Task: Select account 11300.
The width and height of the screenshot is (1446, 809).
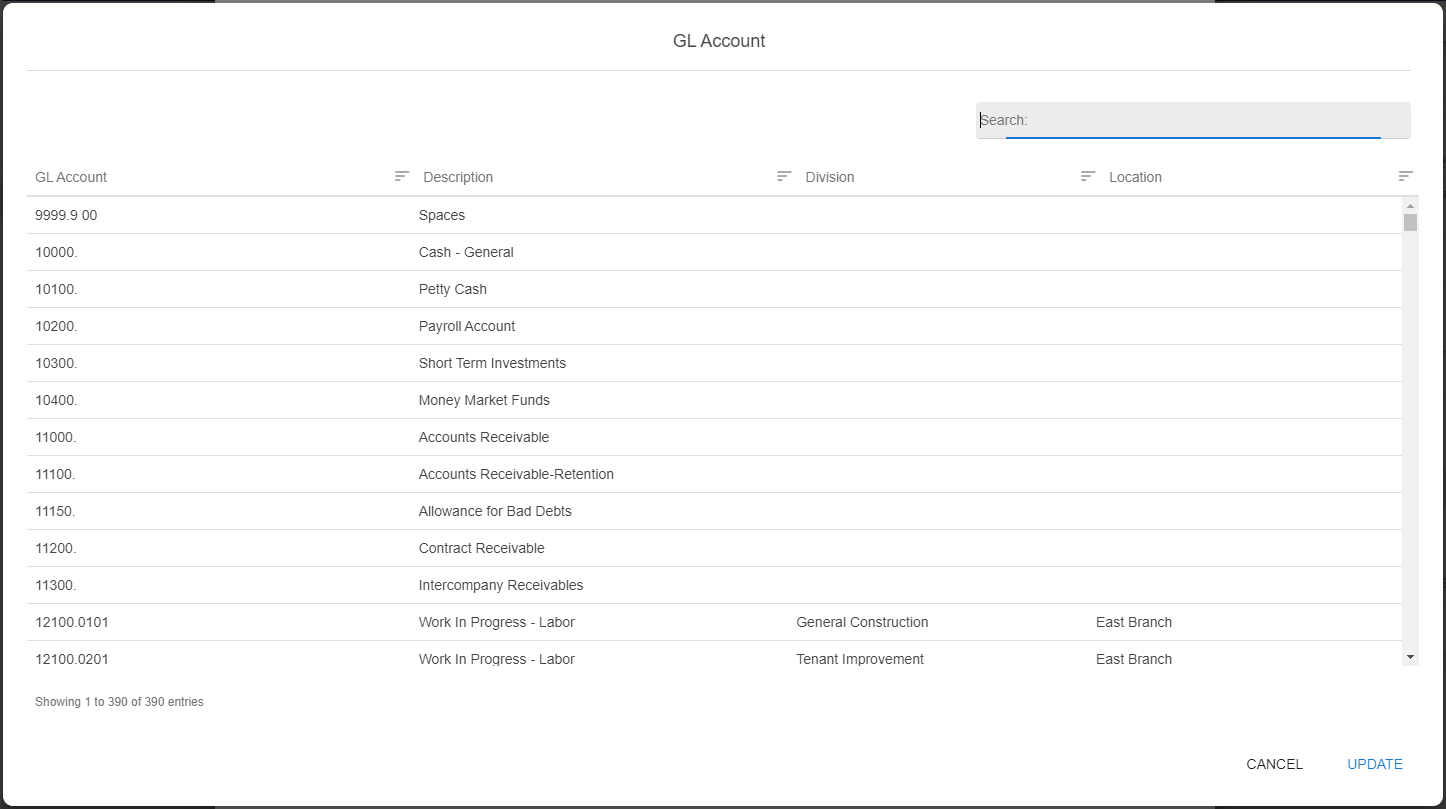Action: click(x=56, y=585)
